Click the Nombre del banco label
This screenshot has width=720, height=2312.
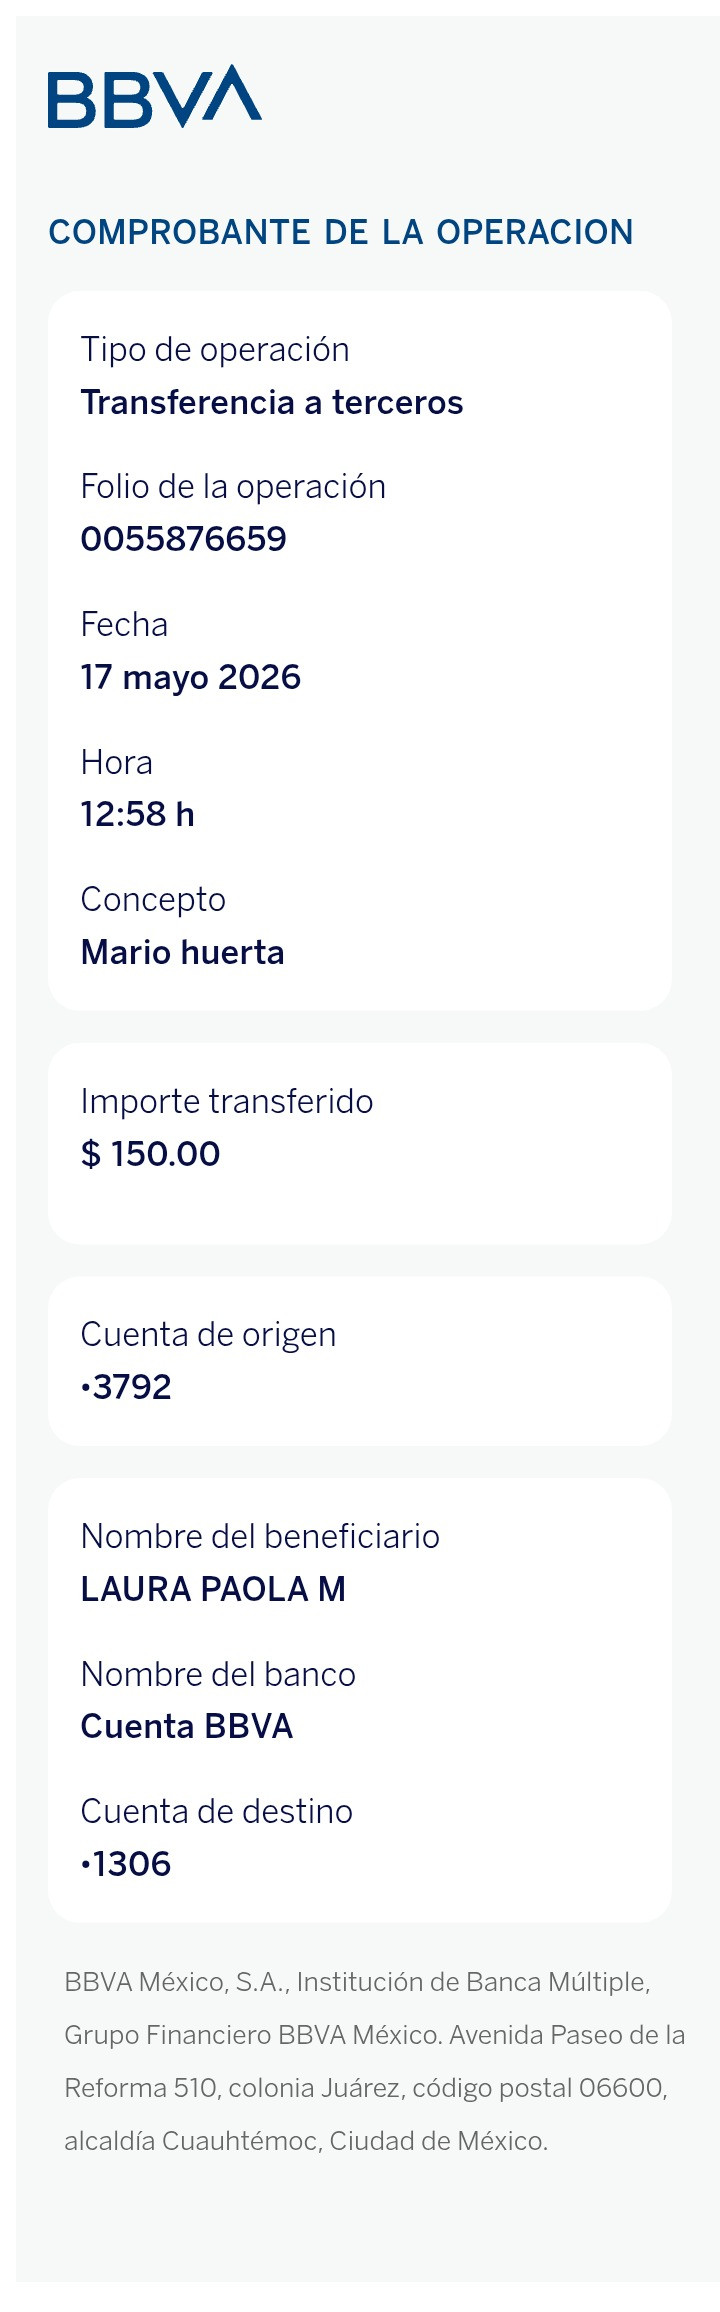click(218, 1674)
